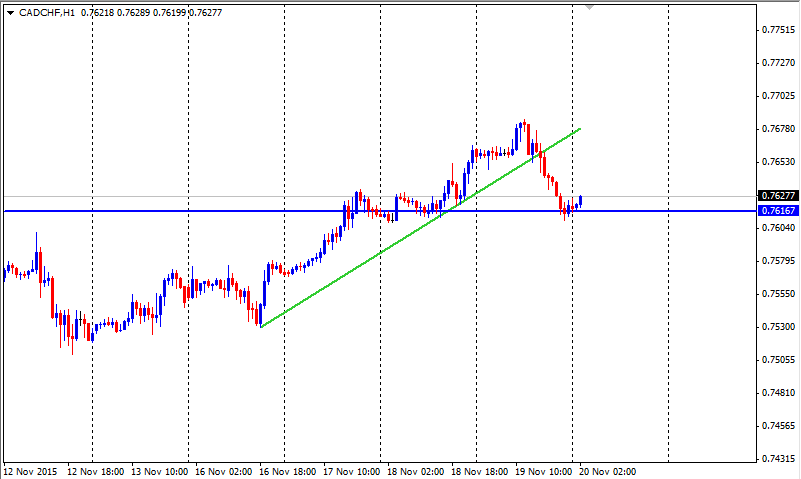Click the 0.75795 price scale label
Screen dimensions: 801x479
(x=779, y=261)
